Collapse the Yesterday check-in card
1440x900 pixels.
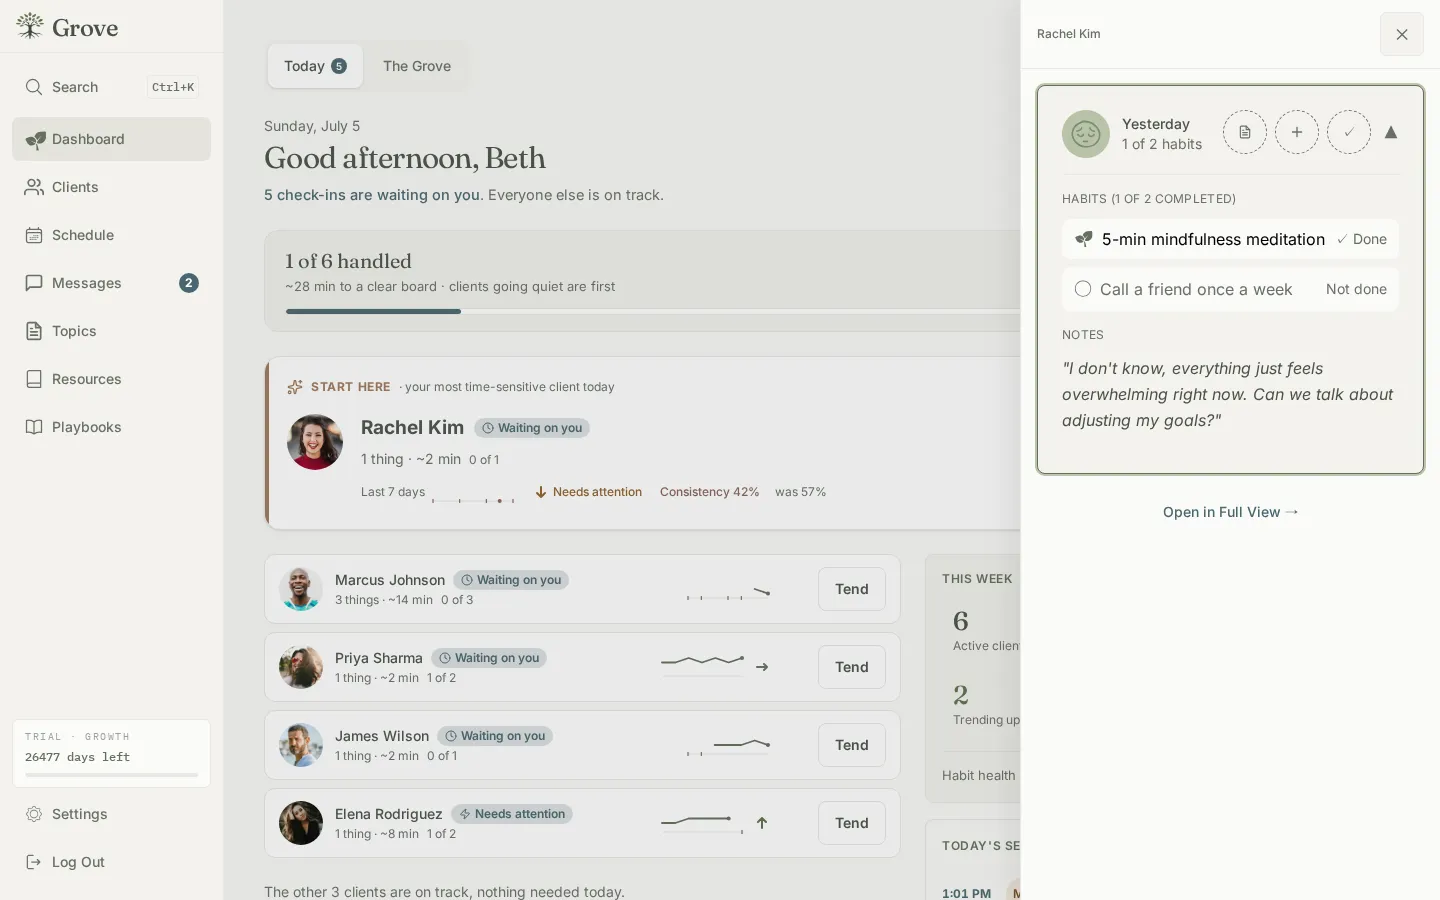(1391, 132)
